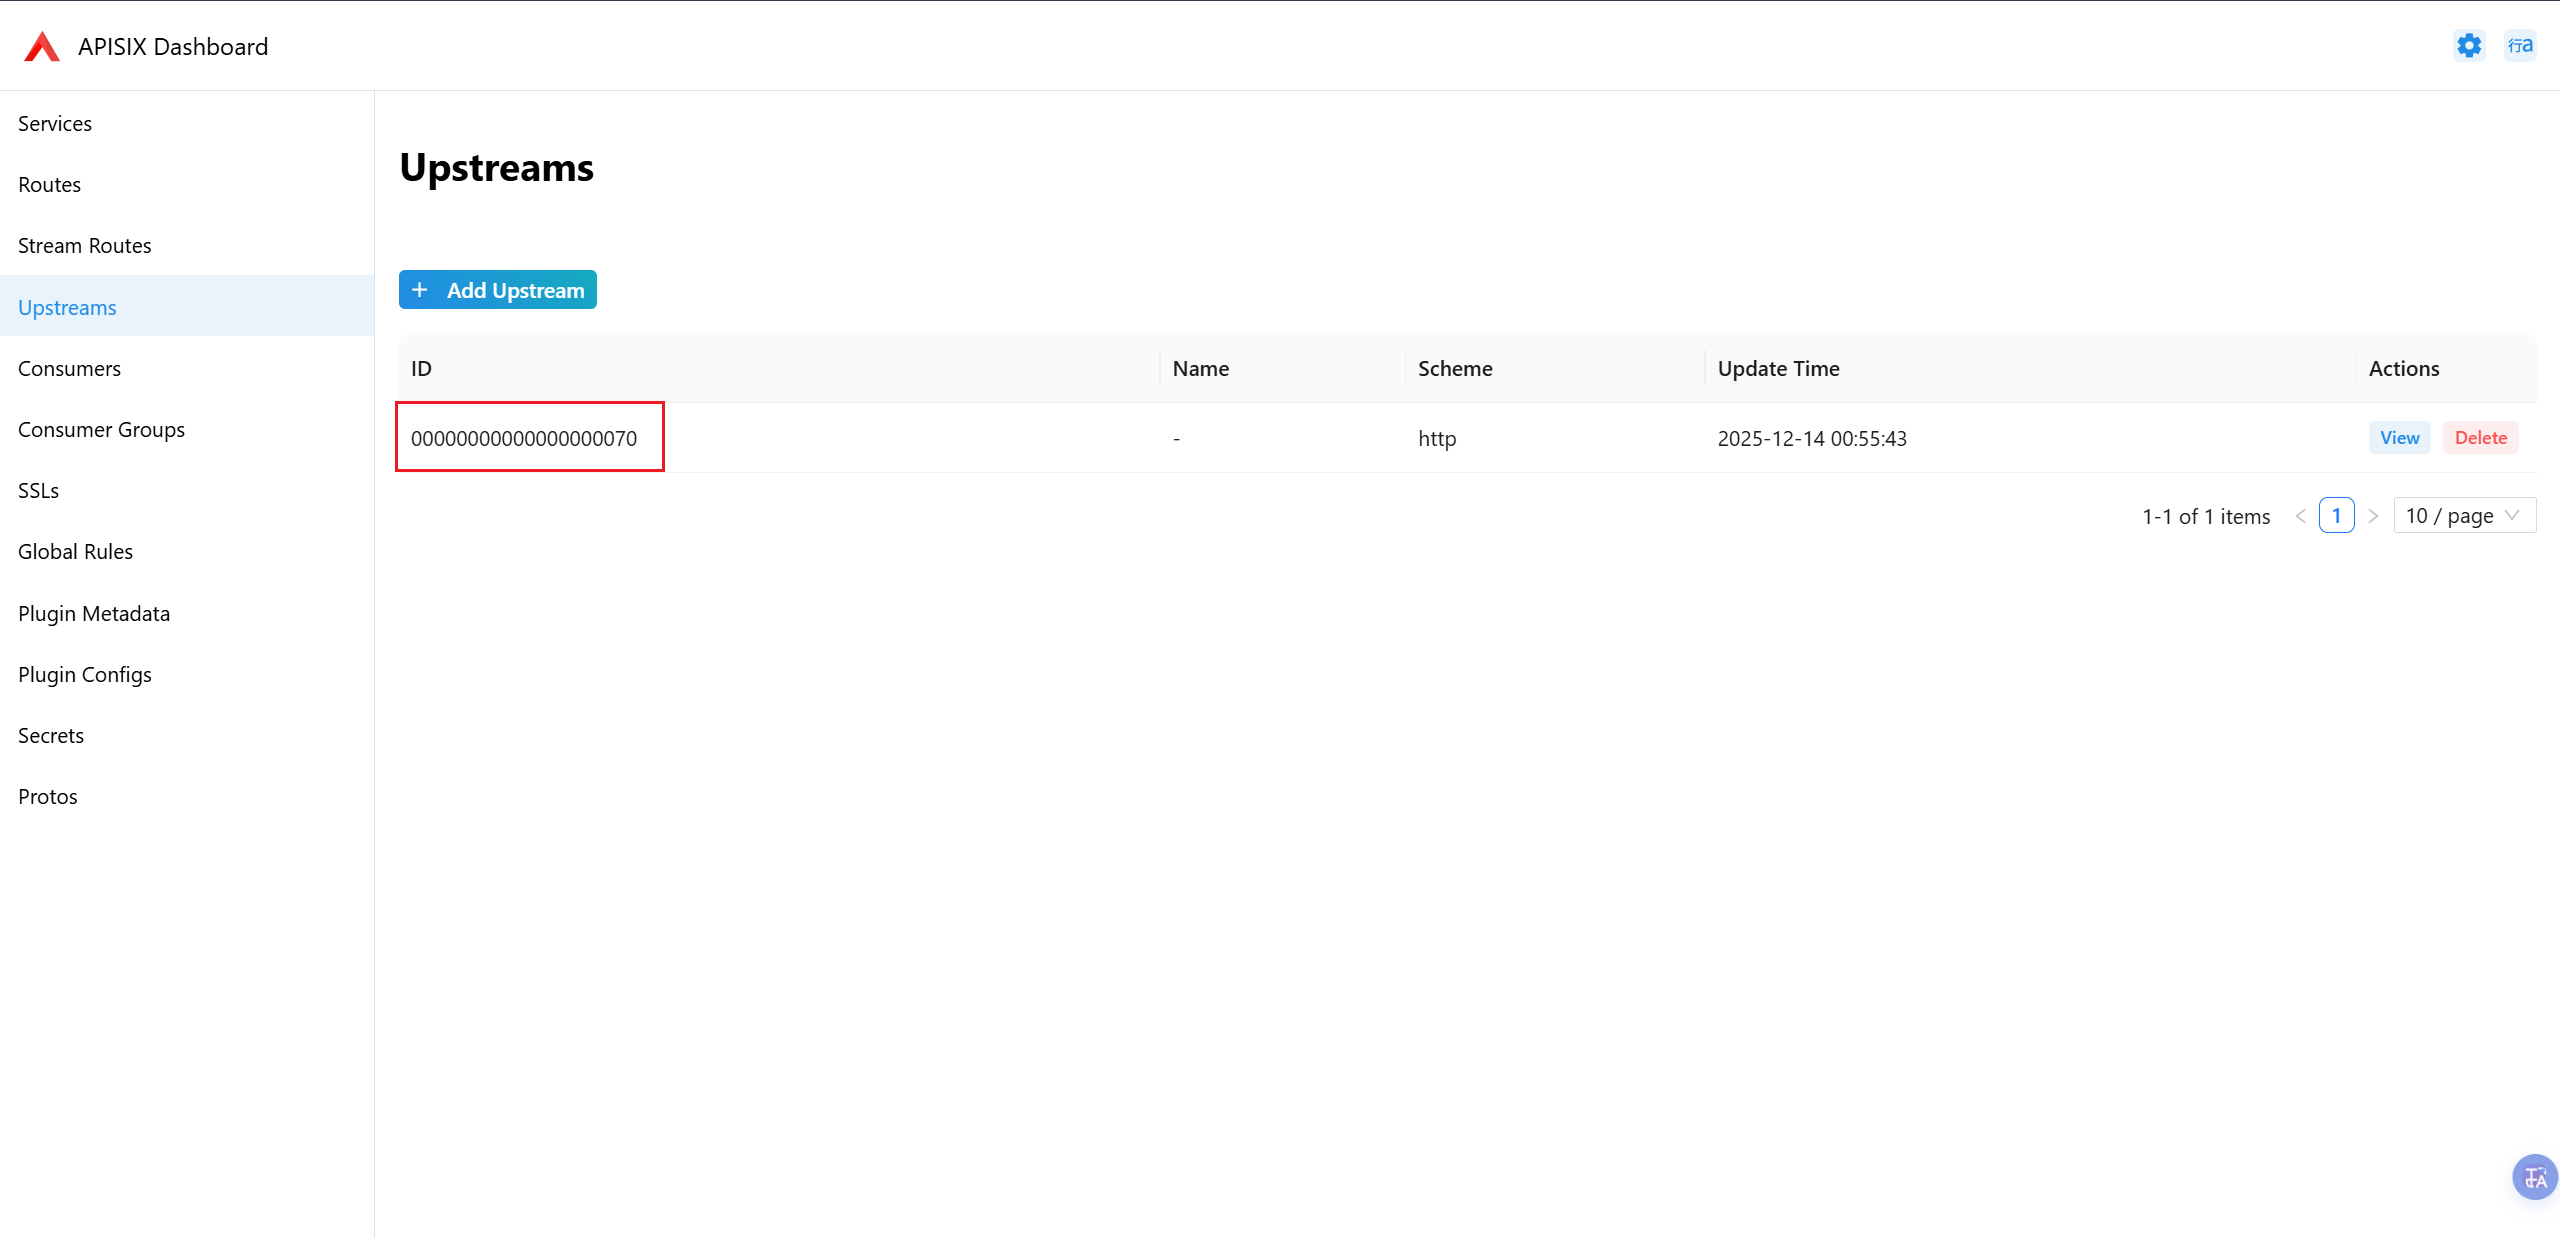Go to next page arrow
Viewport: 2560px width, 1238px height.
2373,516
